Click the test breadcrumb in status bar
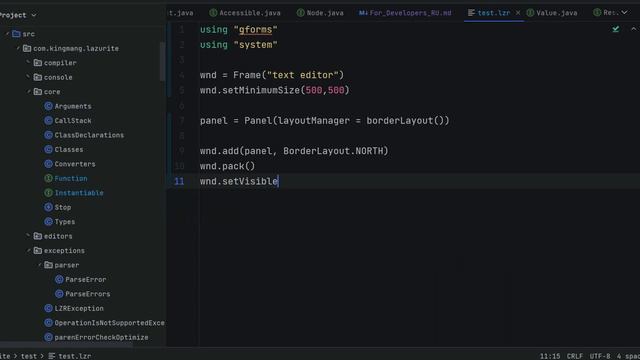 (29, 356)
